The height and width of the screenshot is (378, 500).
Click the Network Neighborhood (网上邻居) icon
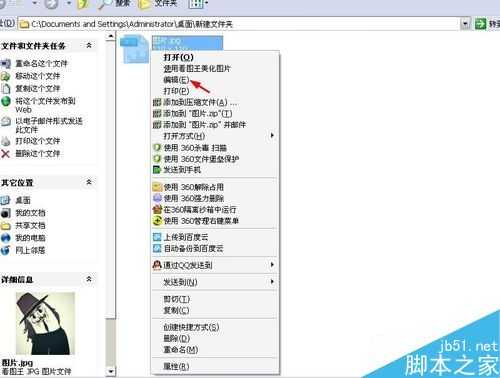point(6,250)
